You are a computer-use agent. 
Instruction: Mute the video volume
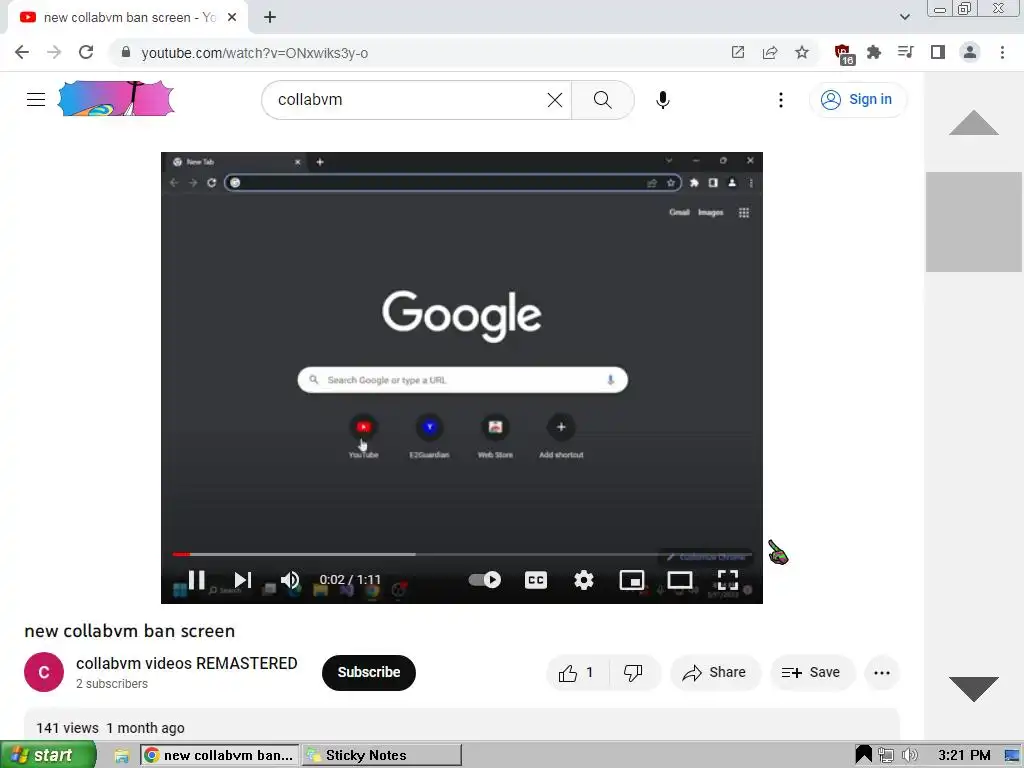point(290,579)
